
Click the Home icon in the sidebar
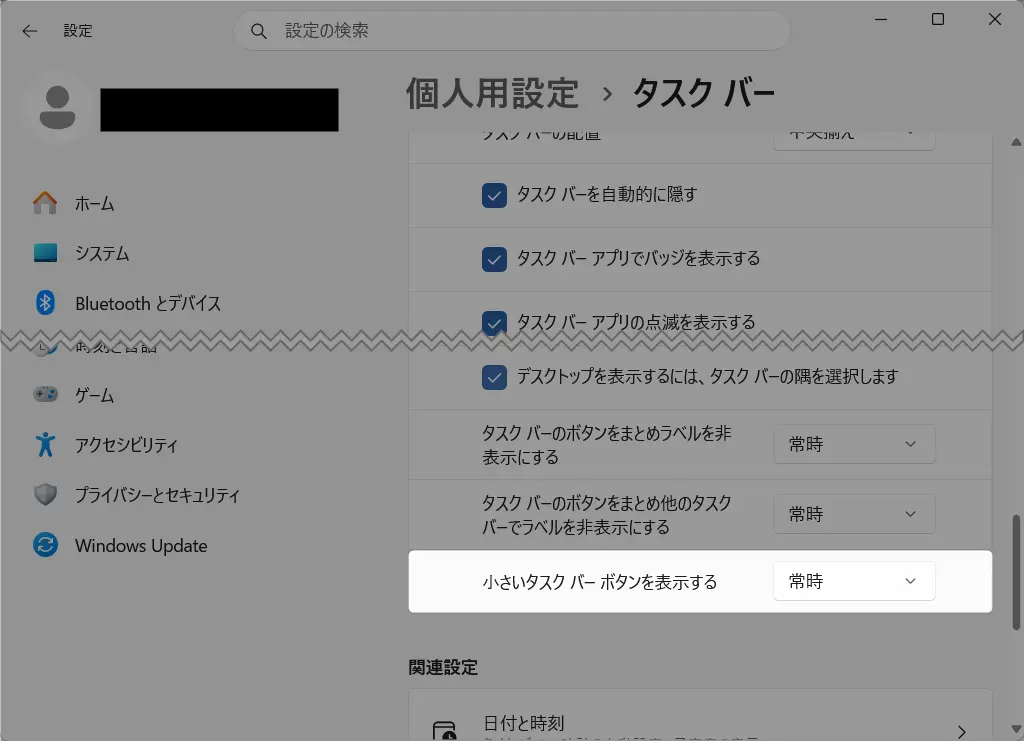coord(45,203)
